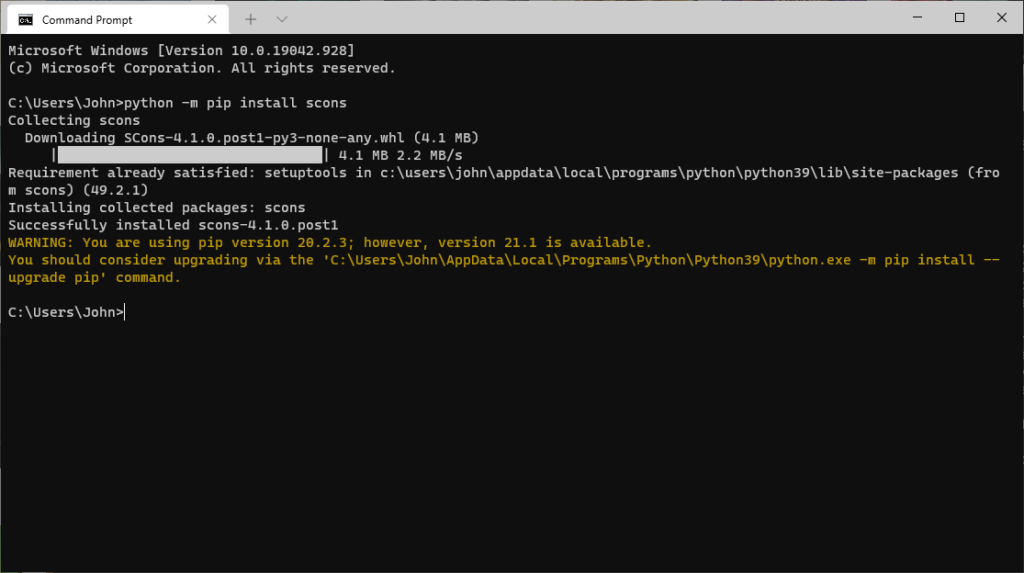The width and height of the screenshot is (1024, 573).
Task: Select the Command Prompt tab label
Action: pyautogui.click(x=87, y=20)
